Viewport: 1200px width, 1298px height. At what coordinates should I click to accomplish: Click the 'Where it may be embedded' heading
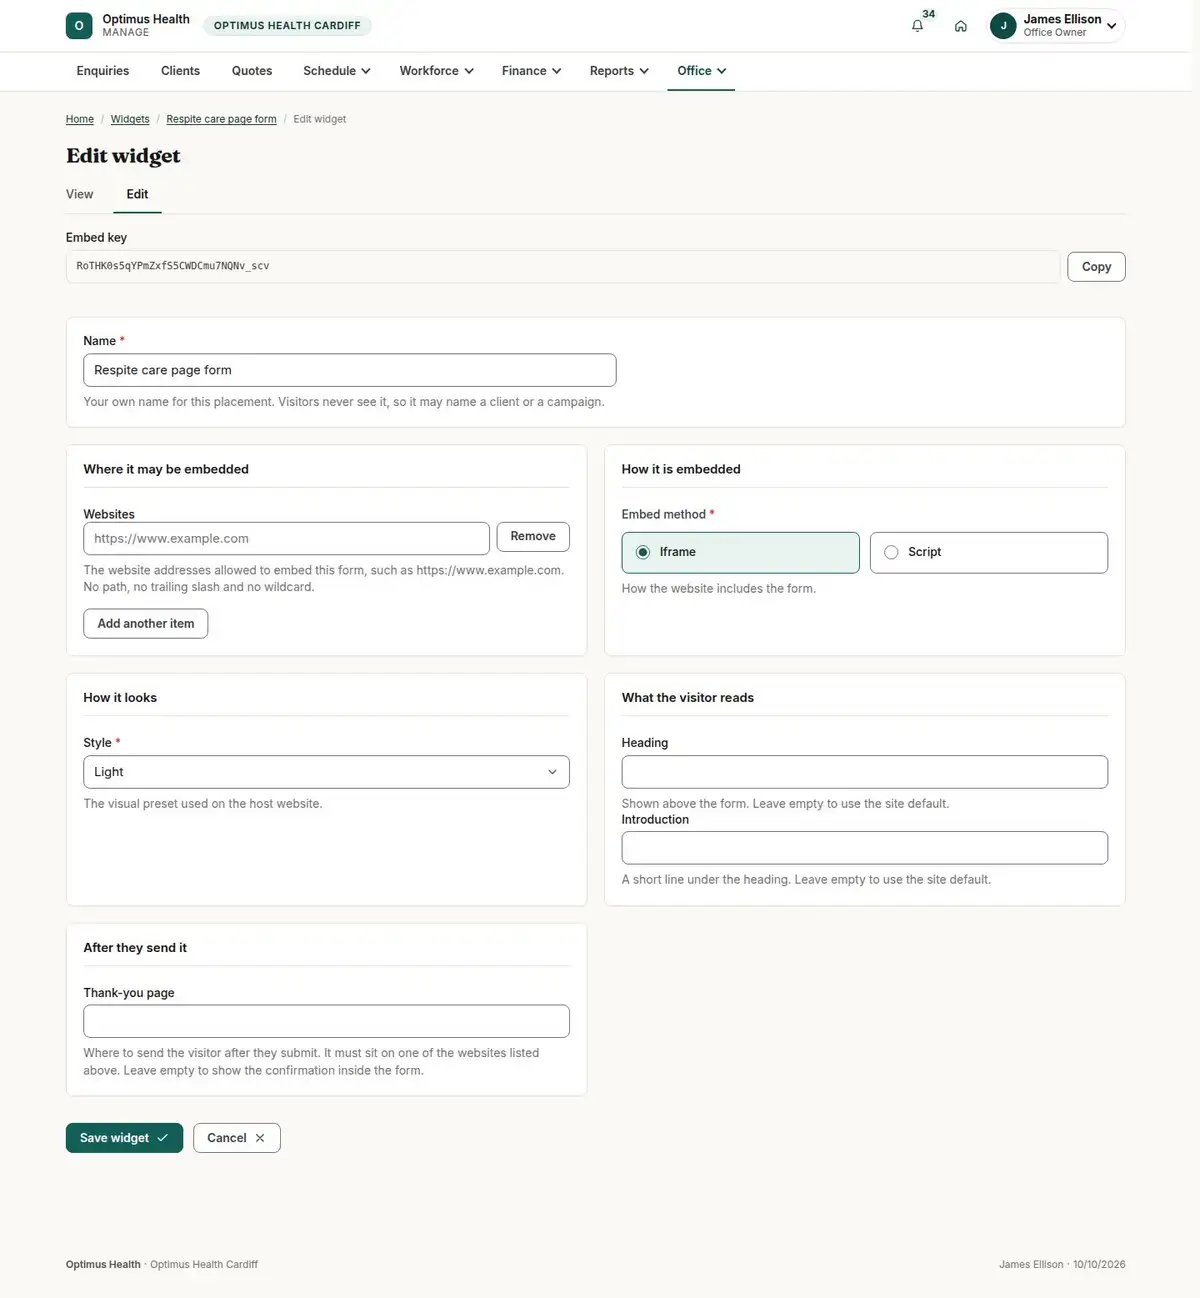166,469
